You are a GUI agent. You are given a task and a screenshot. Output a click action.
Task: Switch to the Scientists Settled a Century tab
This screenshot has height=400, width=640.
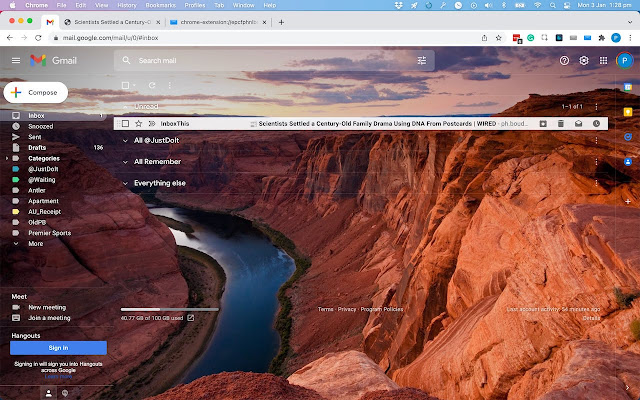(112, 22)
